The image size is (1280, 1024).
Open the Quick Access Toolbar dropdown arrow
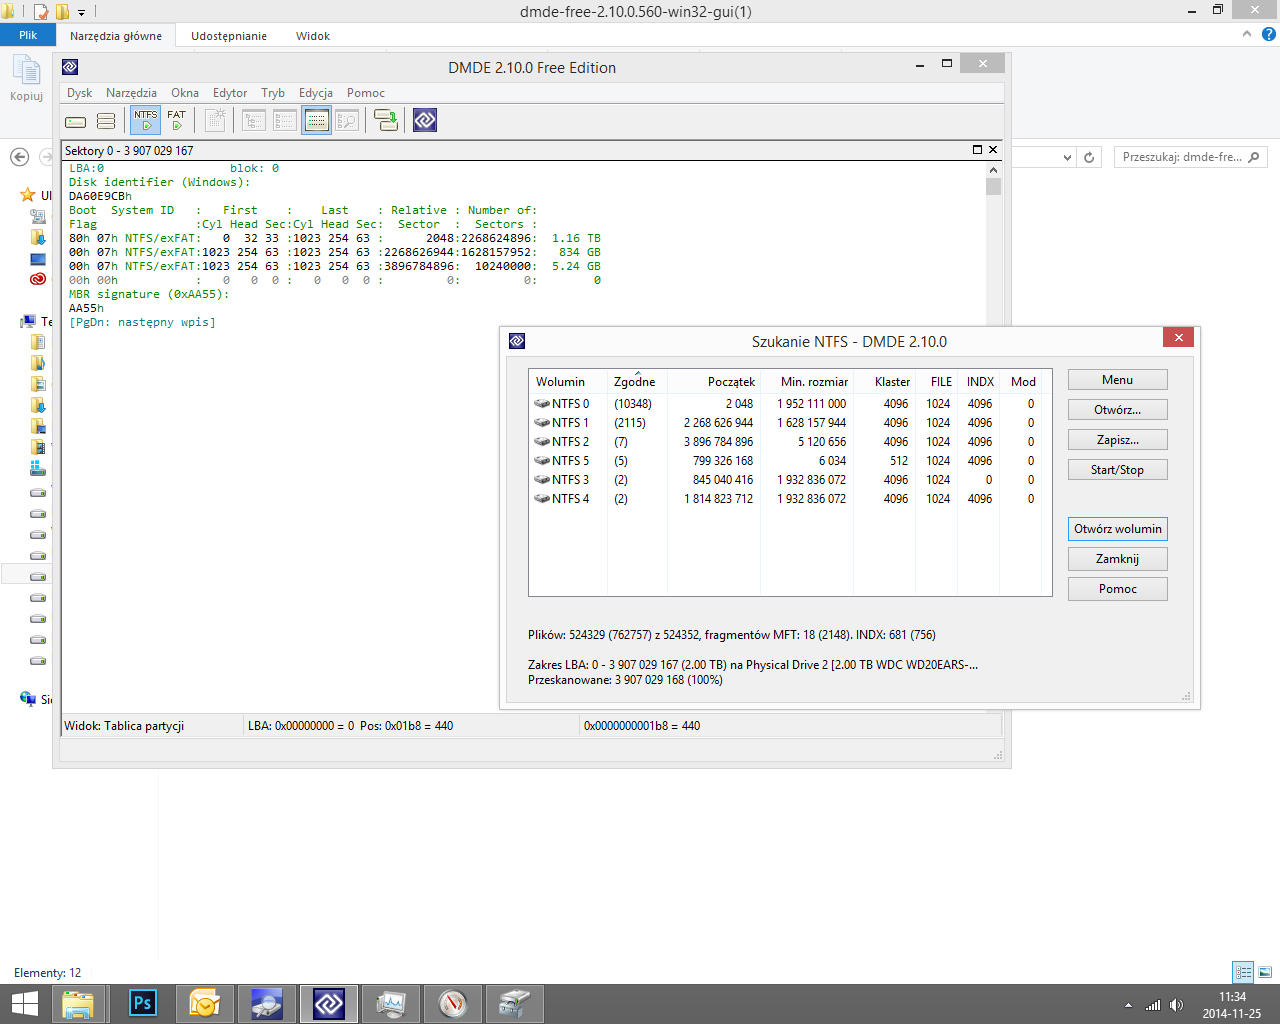(x=82, y=12)
